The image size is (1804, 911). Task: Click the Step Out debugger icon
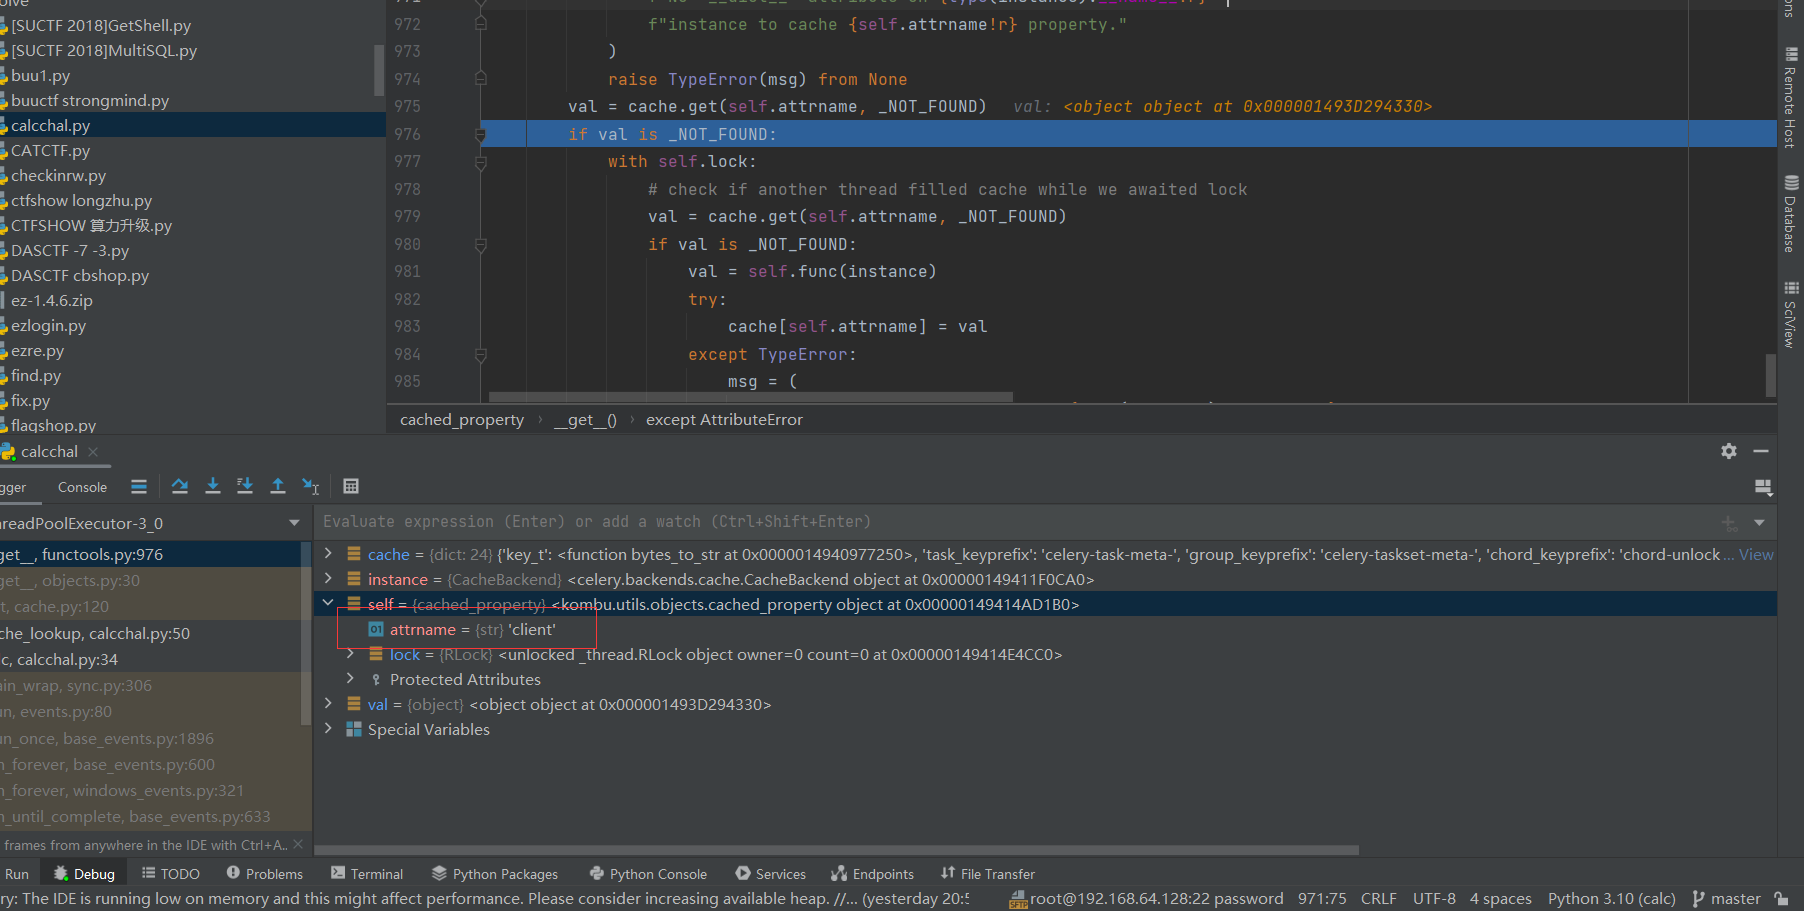click(278, 486)
